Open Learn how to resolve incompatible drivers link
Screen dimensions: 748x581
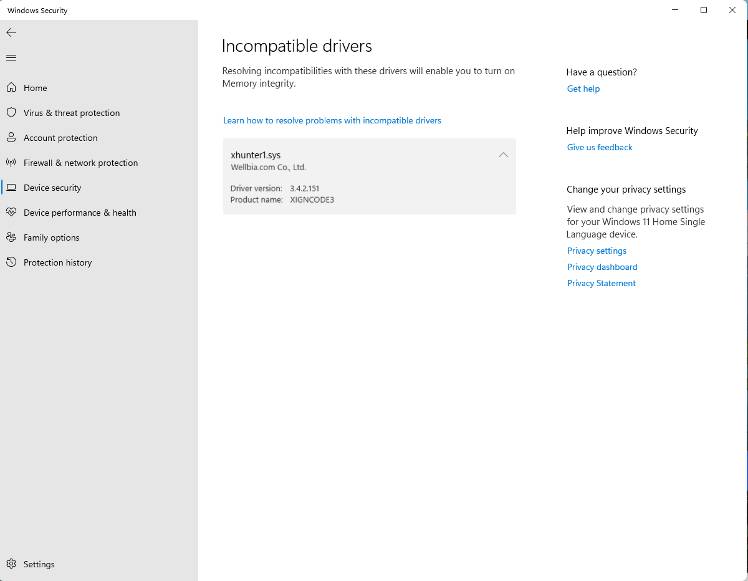tap(332, 121)
